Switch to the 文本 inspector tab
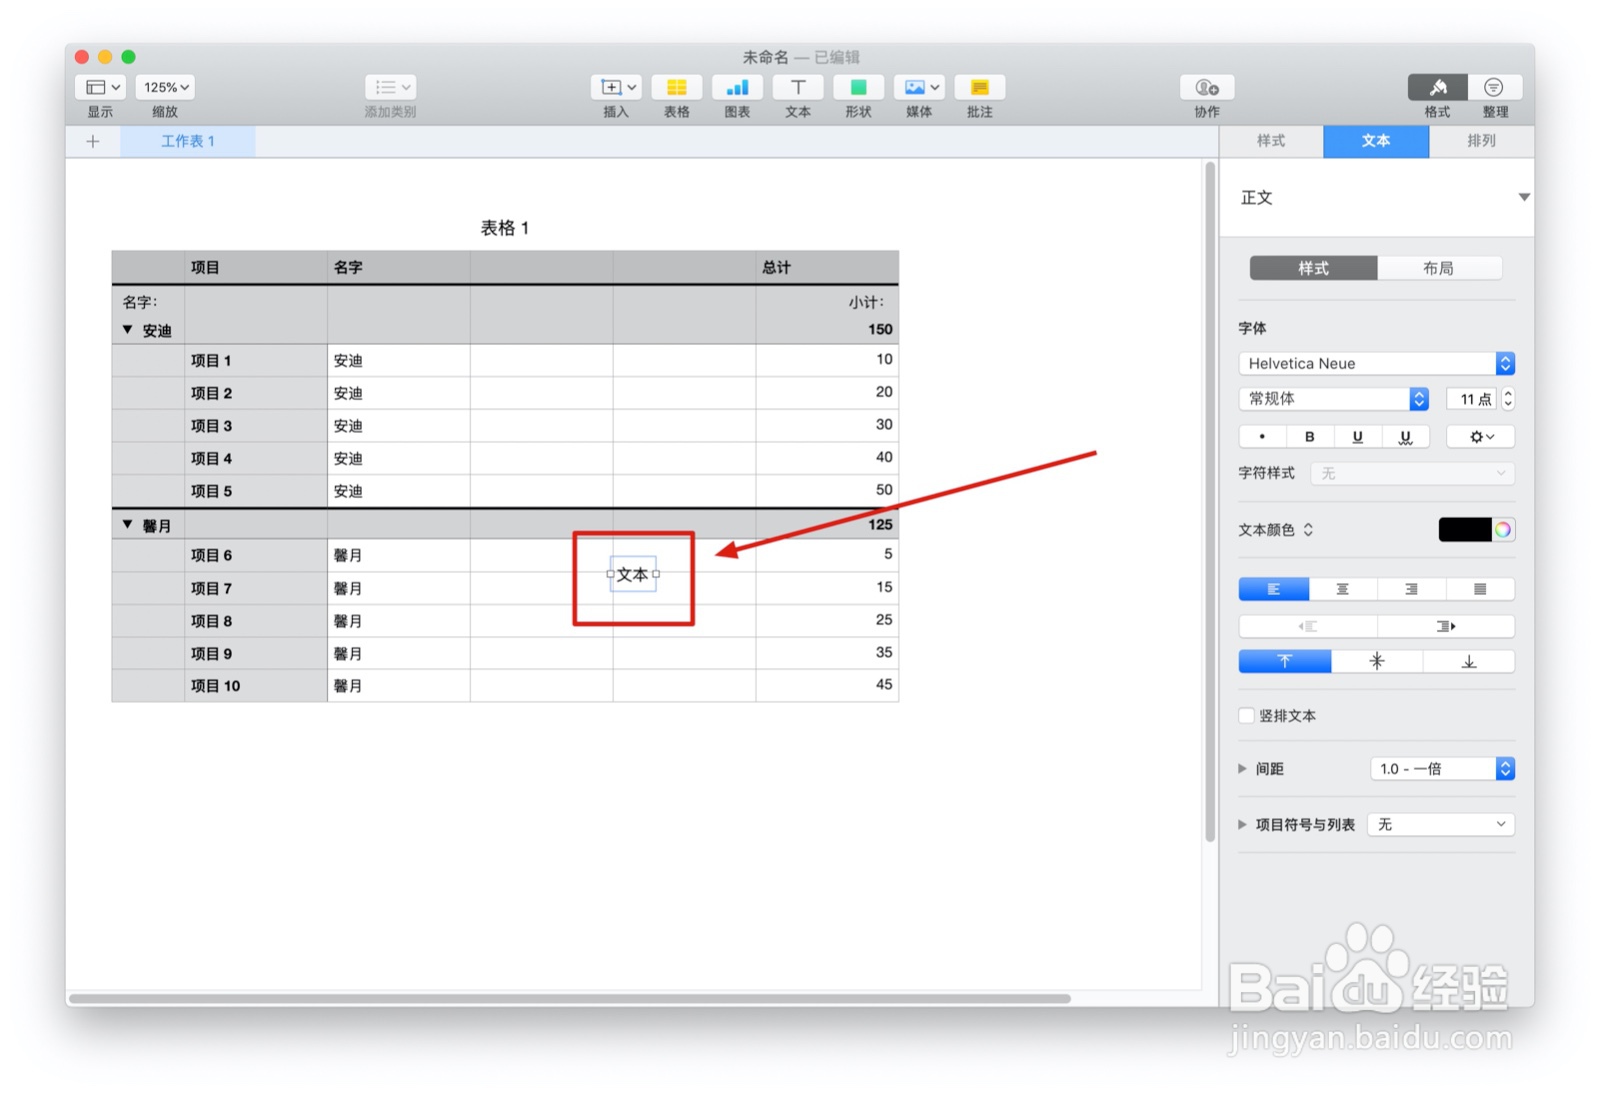 tap(1376, 141)
